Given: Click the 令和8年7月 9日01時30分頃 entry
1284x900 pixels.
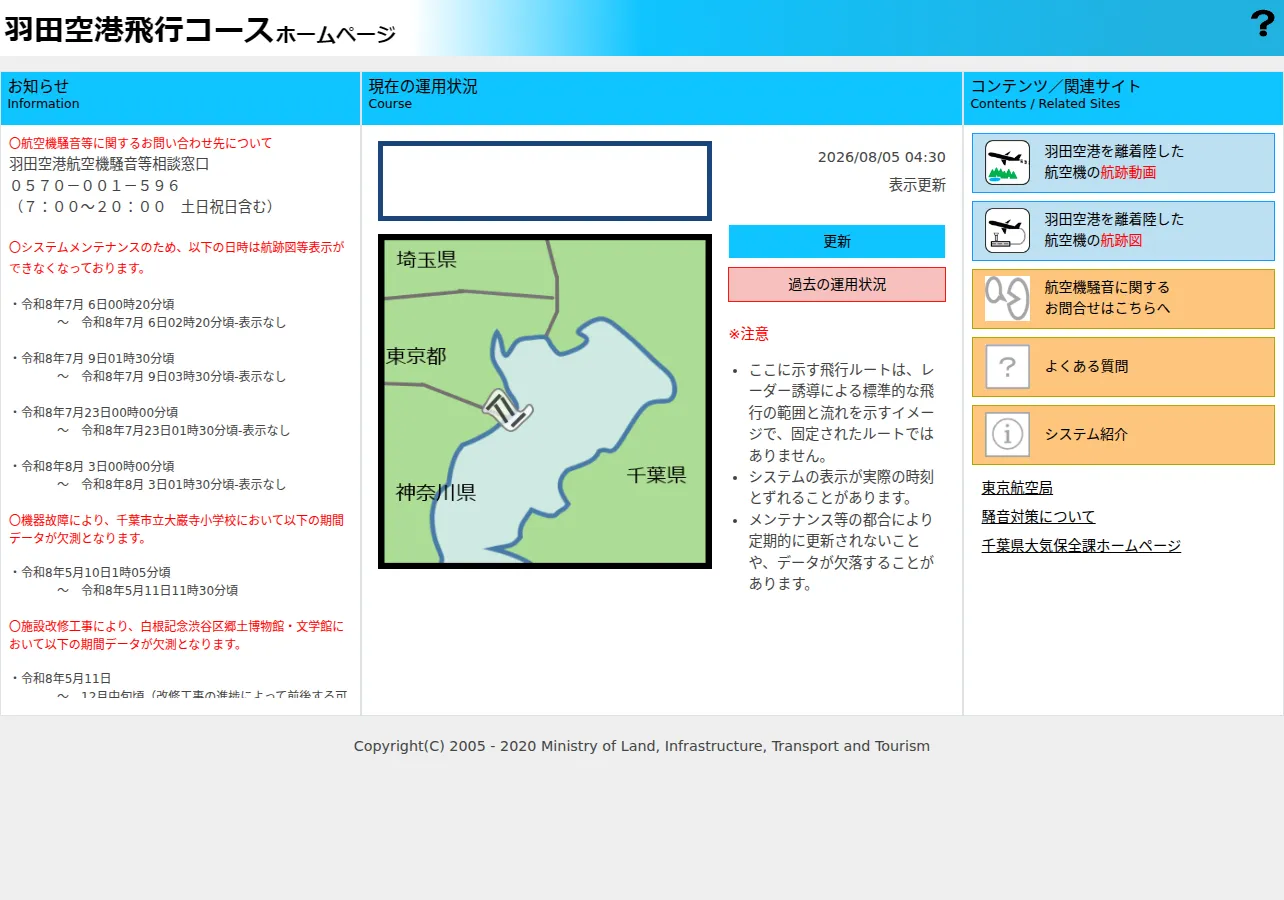Looking at the screenshot, I should point(92,358).
